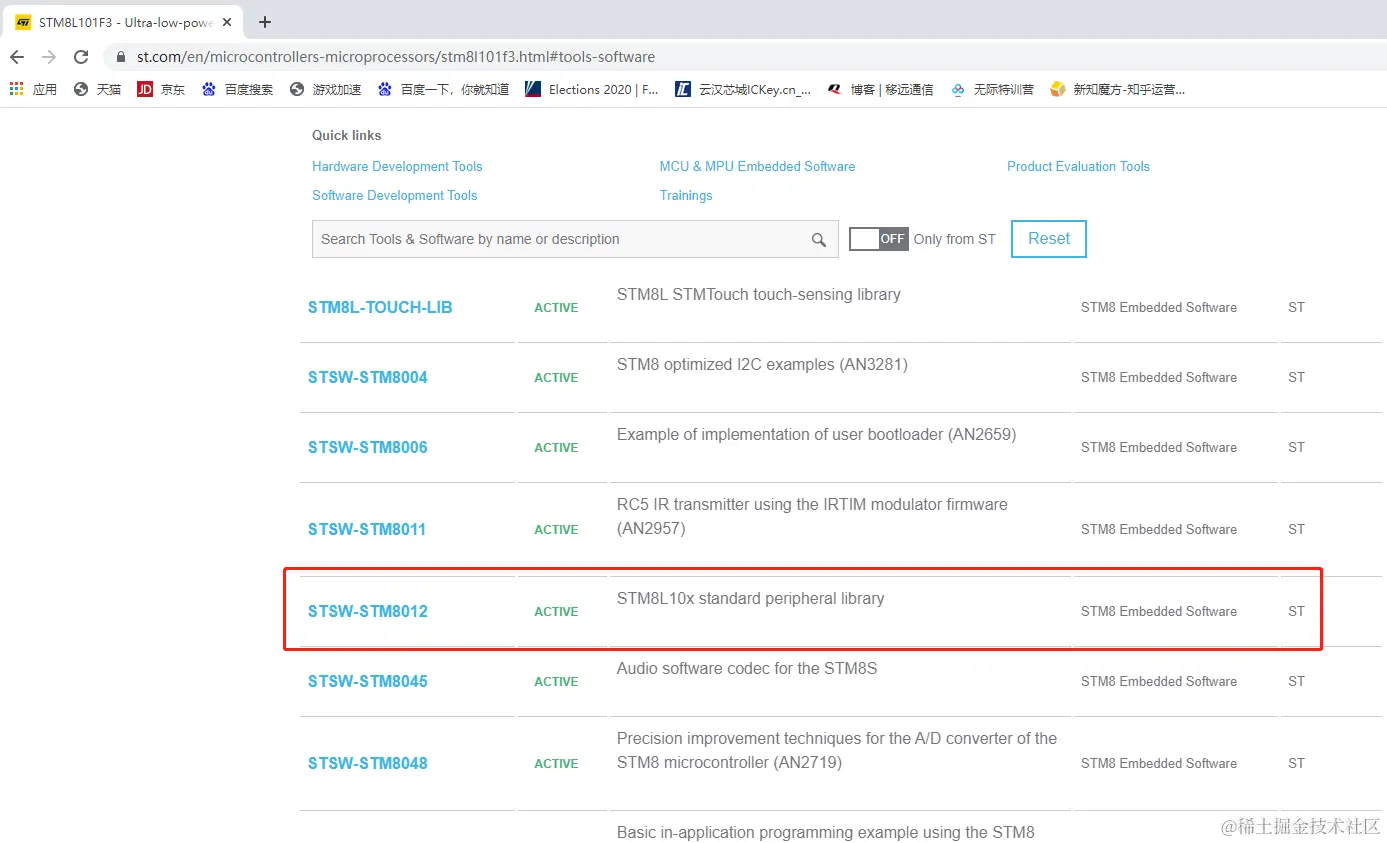Click ACTIVE status in STSW-STM8012 row
The image size is (1387, 843).
(556, 611)
